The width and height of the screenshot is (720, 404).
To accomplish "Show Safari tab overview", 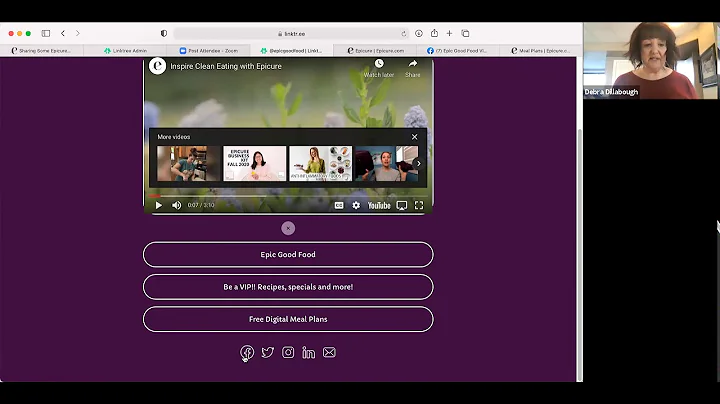I will coord(465,34).
